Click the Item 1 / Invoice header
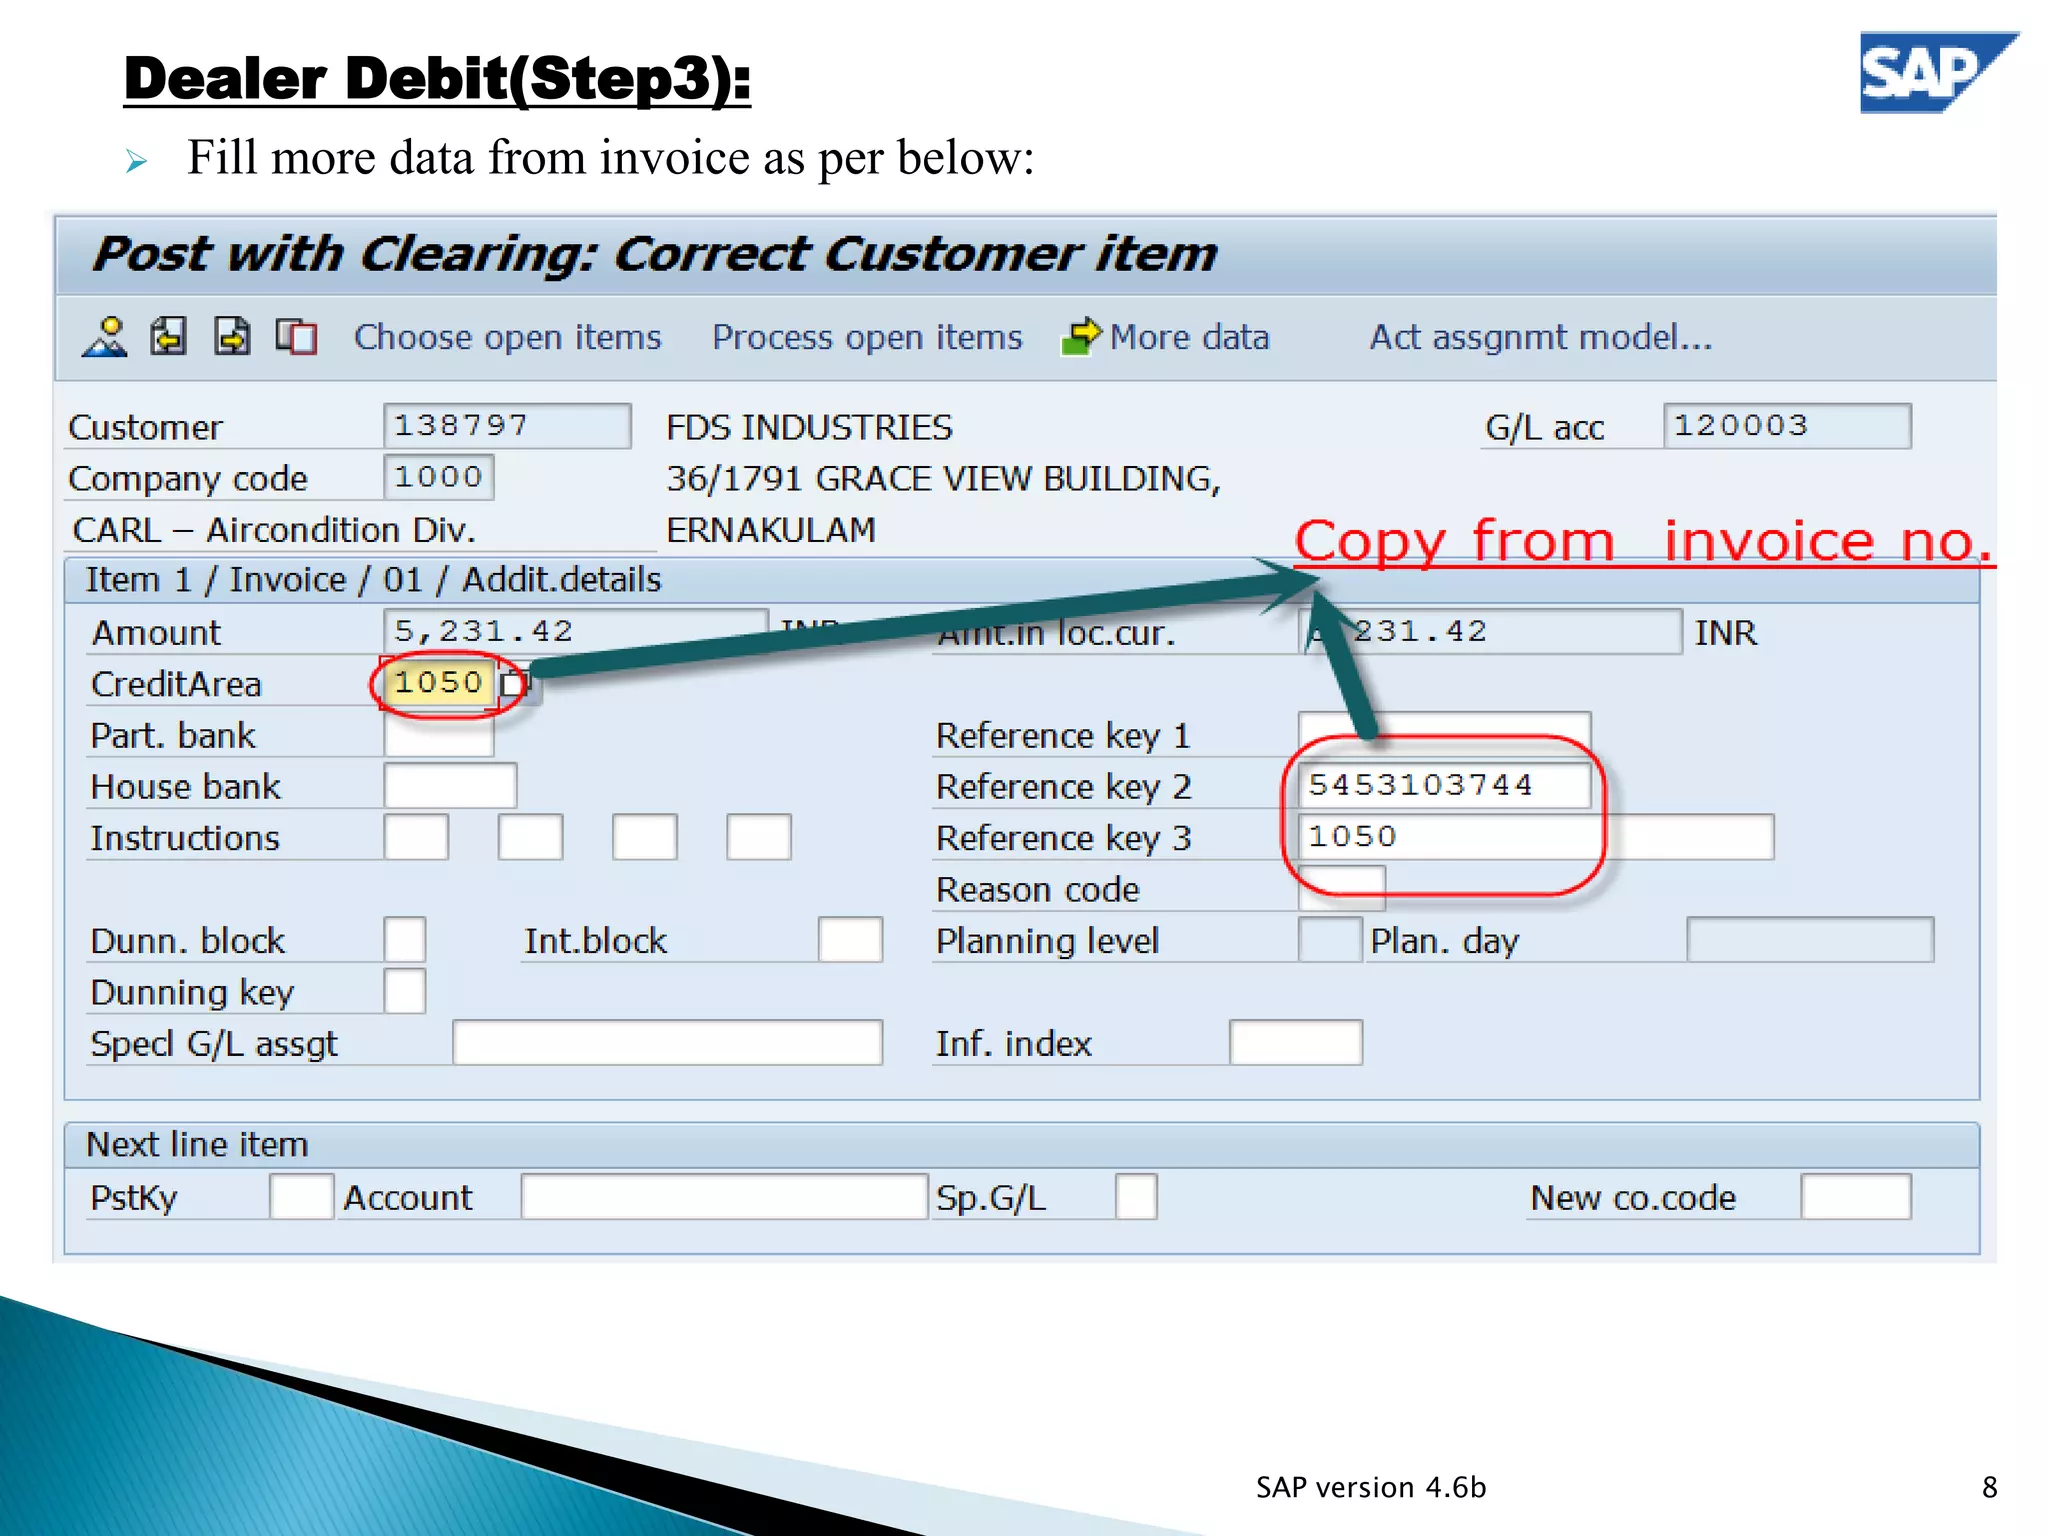 373,580
